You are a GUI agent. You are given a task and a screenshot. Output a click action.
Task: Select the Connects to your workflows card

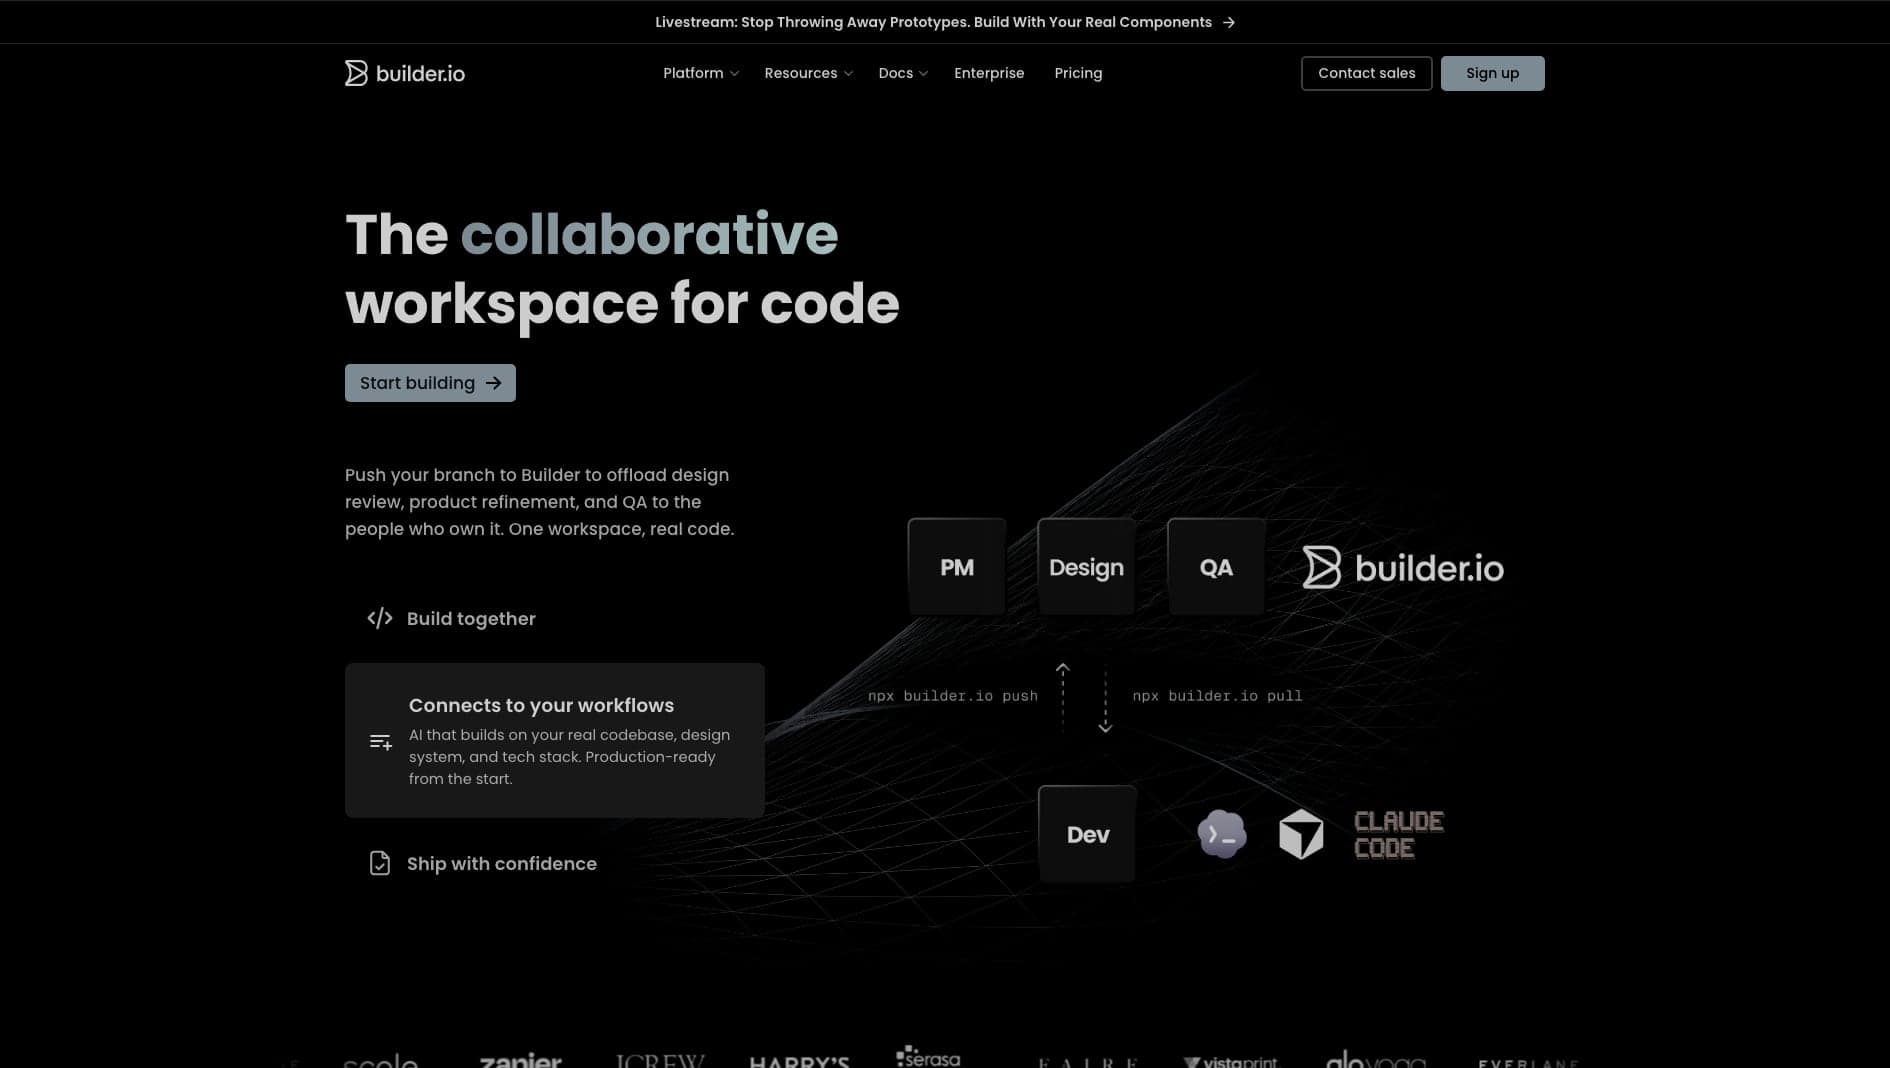[x=555, y=740]
